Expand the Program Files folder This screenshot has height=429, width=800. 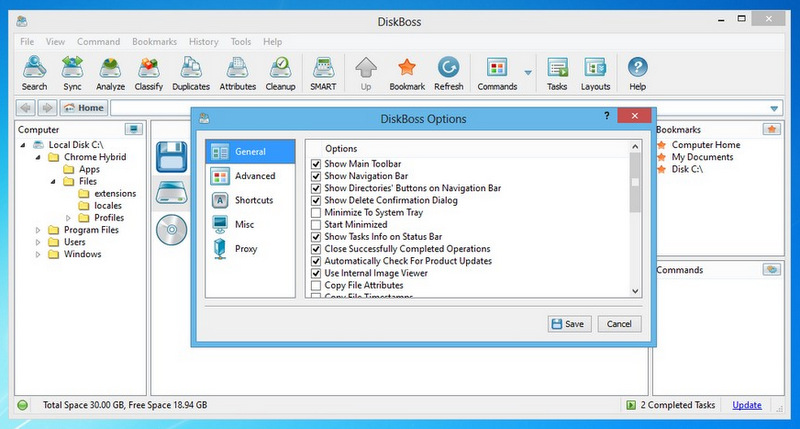[38, 230]
